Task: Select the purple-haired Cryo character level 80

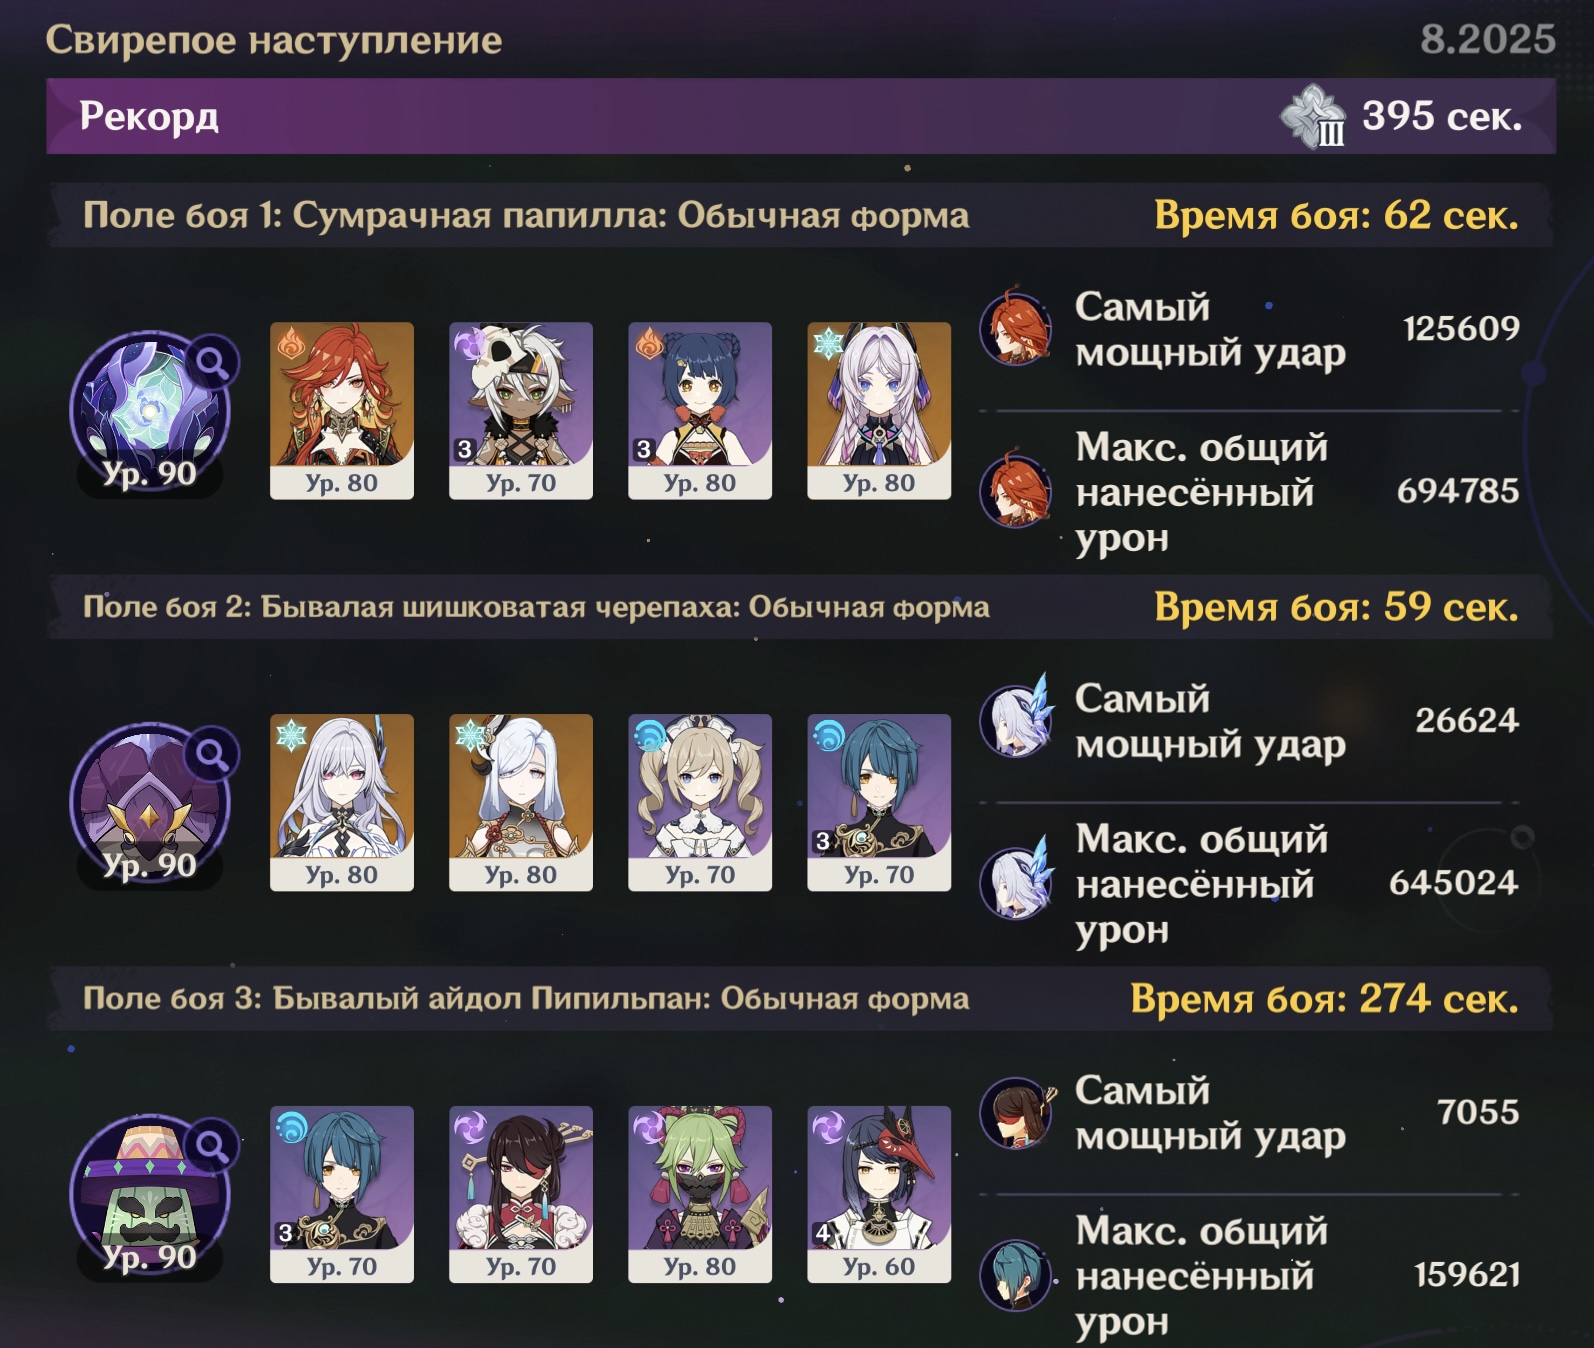Action: pos(879,410)
